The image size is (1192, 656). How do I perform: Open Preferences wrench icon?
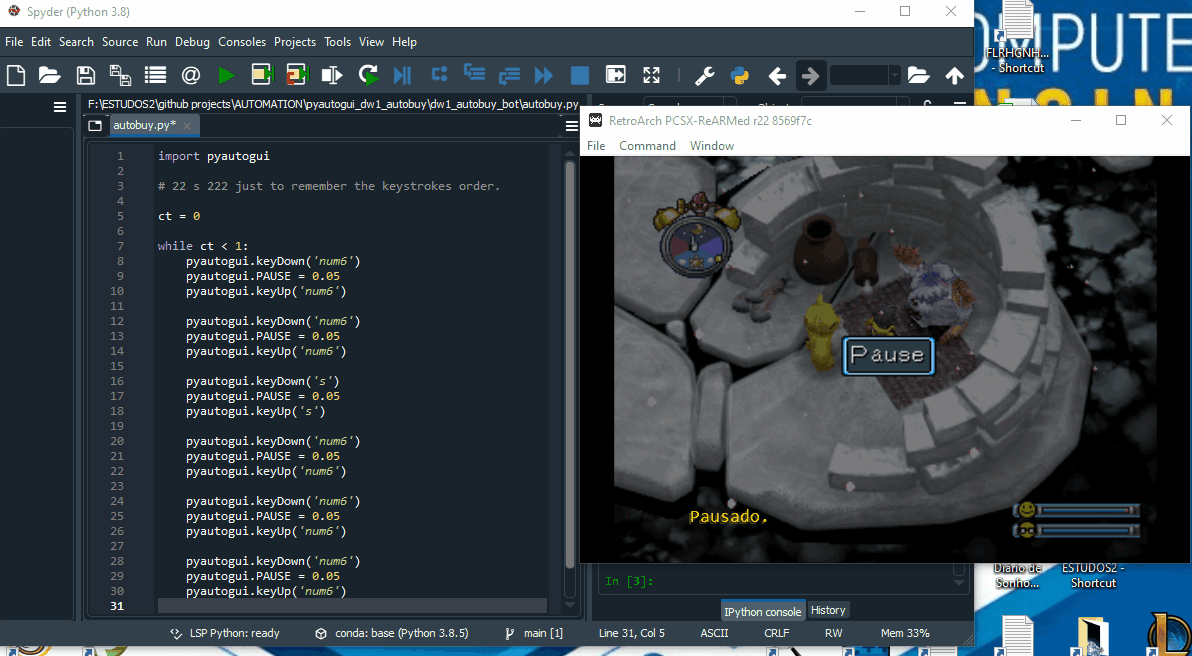[705, 75]
